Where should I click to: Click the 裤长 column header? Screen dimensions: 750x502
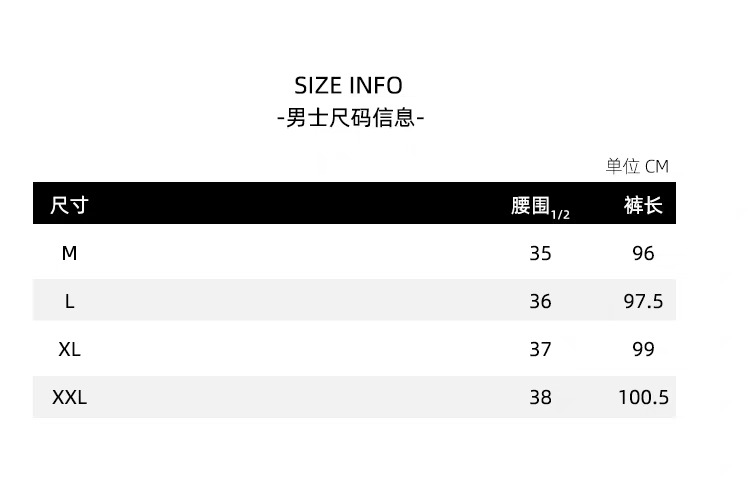click(643, 205)
